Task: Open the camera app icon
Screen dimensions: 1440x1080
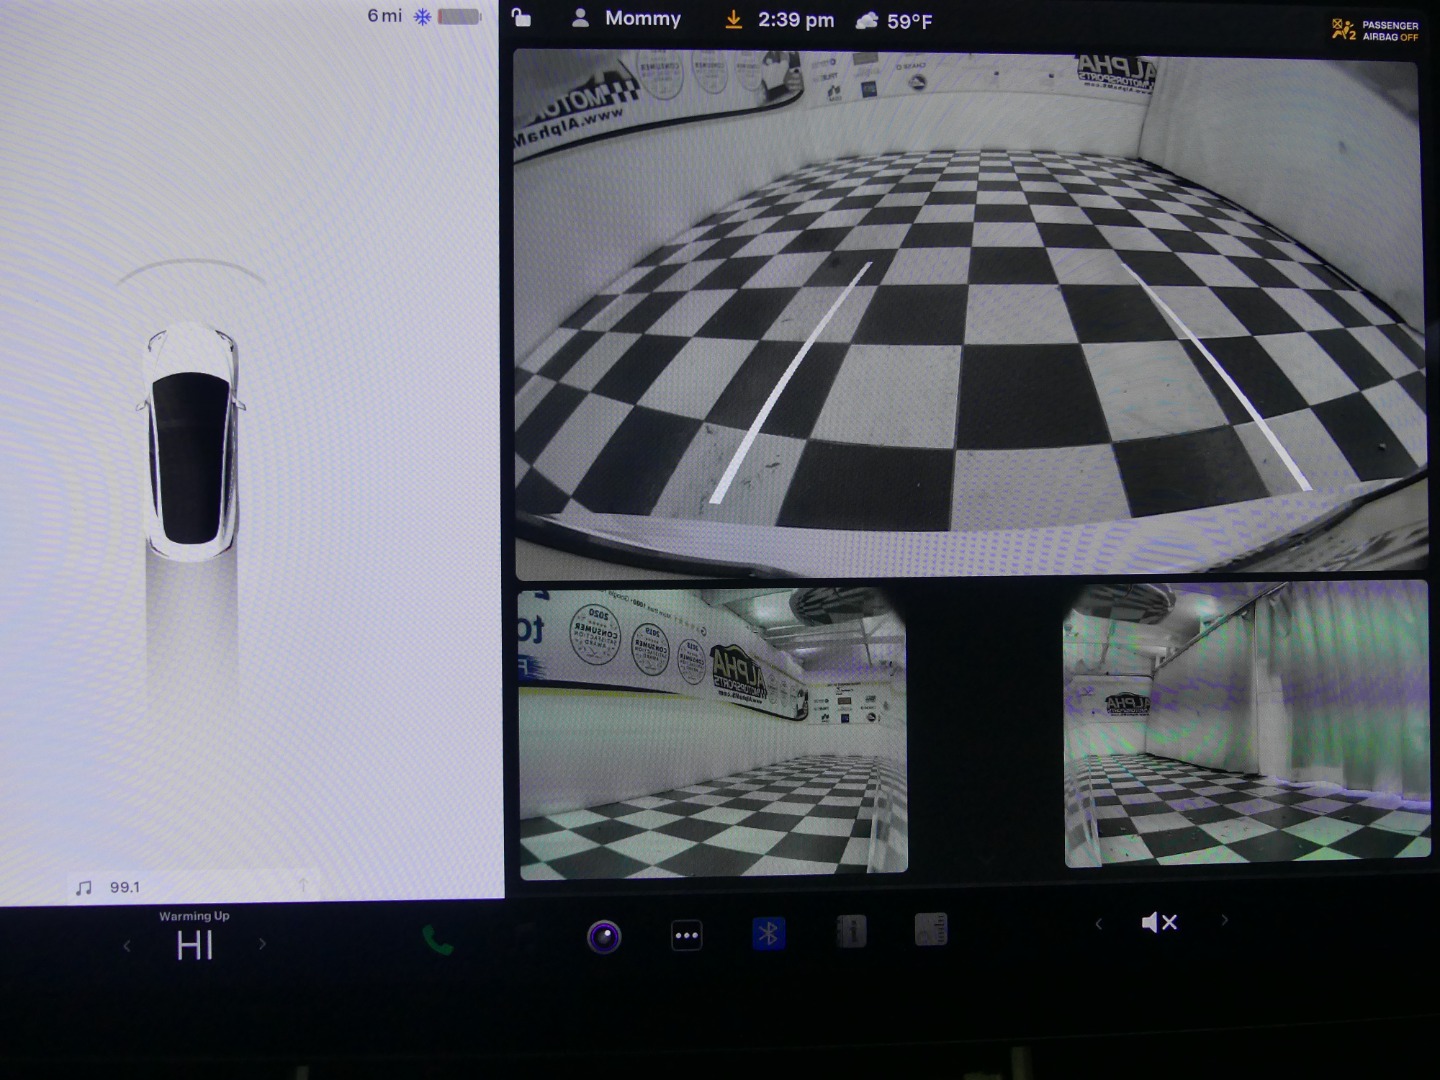Action: pos(604,937)
